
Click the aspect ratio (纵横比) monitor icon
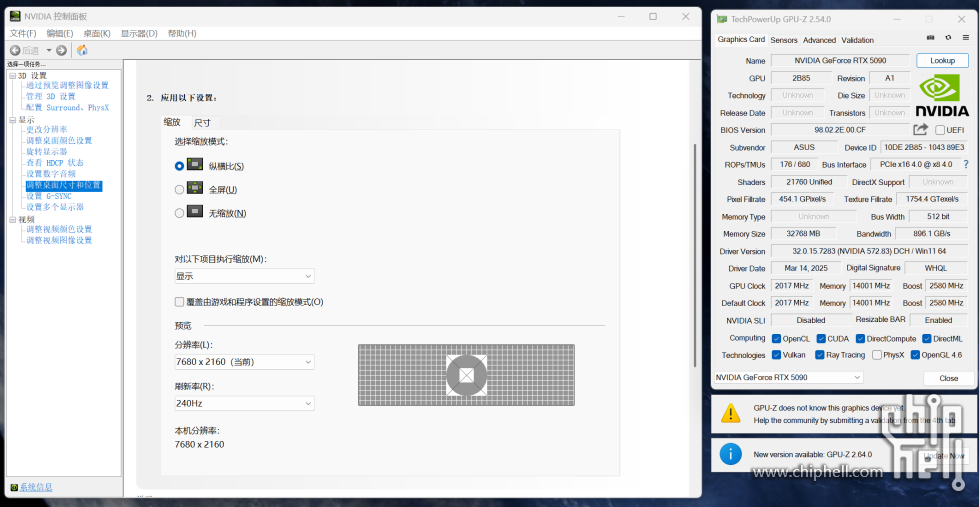(195, 164)
